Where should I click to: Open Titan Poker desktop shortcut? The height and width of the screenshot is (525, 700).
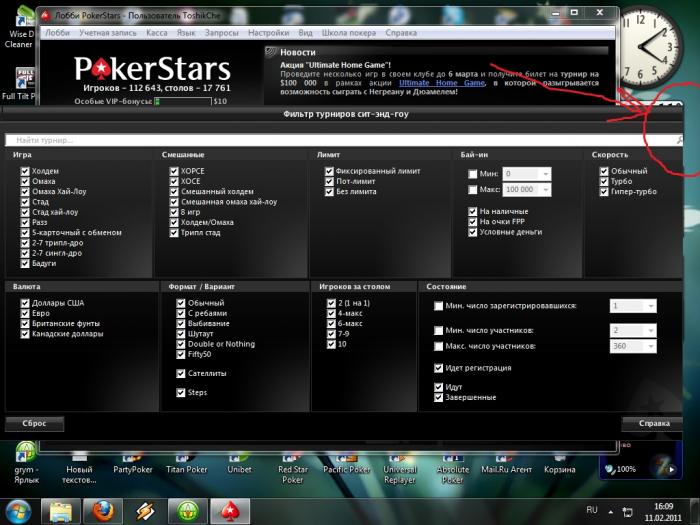click(187, 464)
